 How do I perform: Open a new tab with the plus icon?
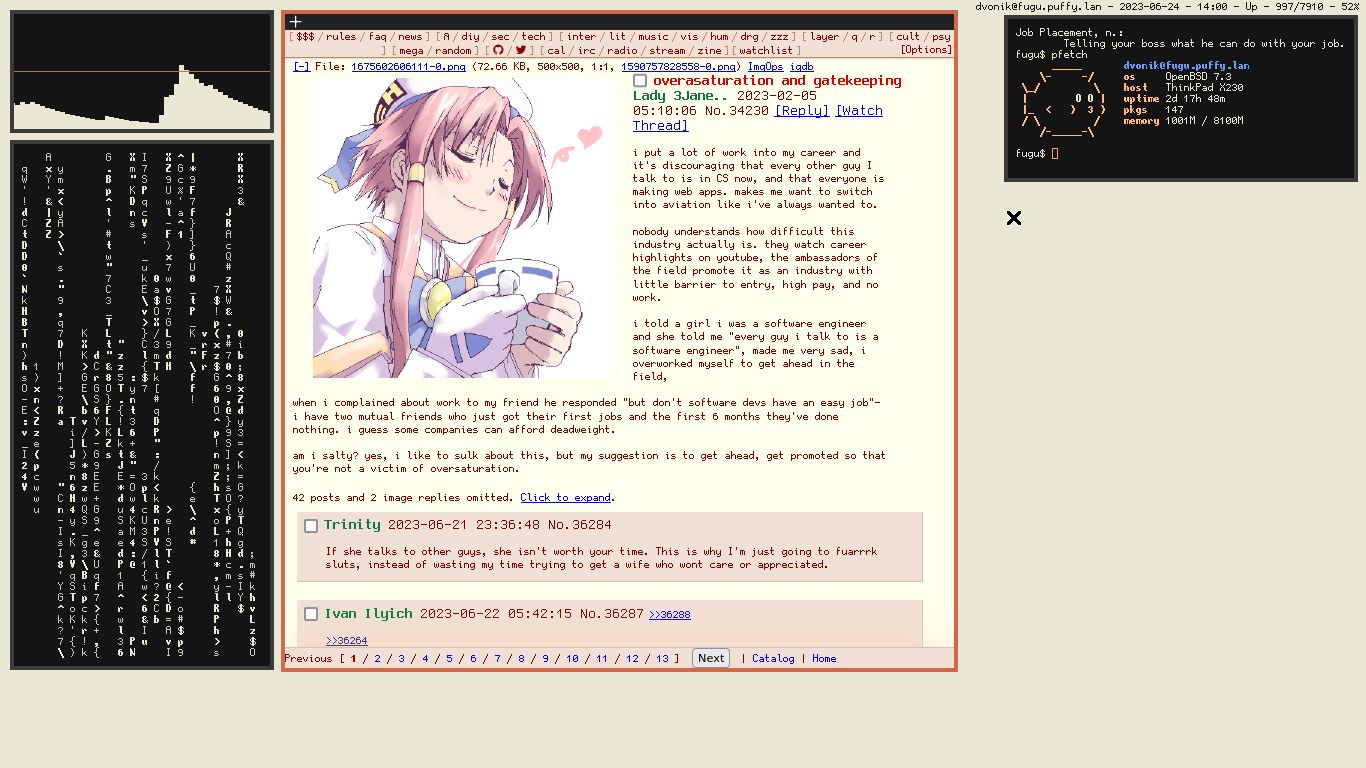coord(295,22)
